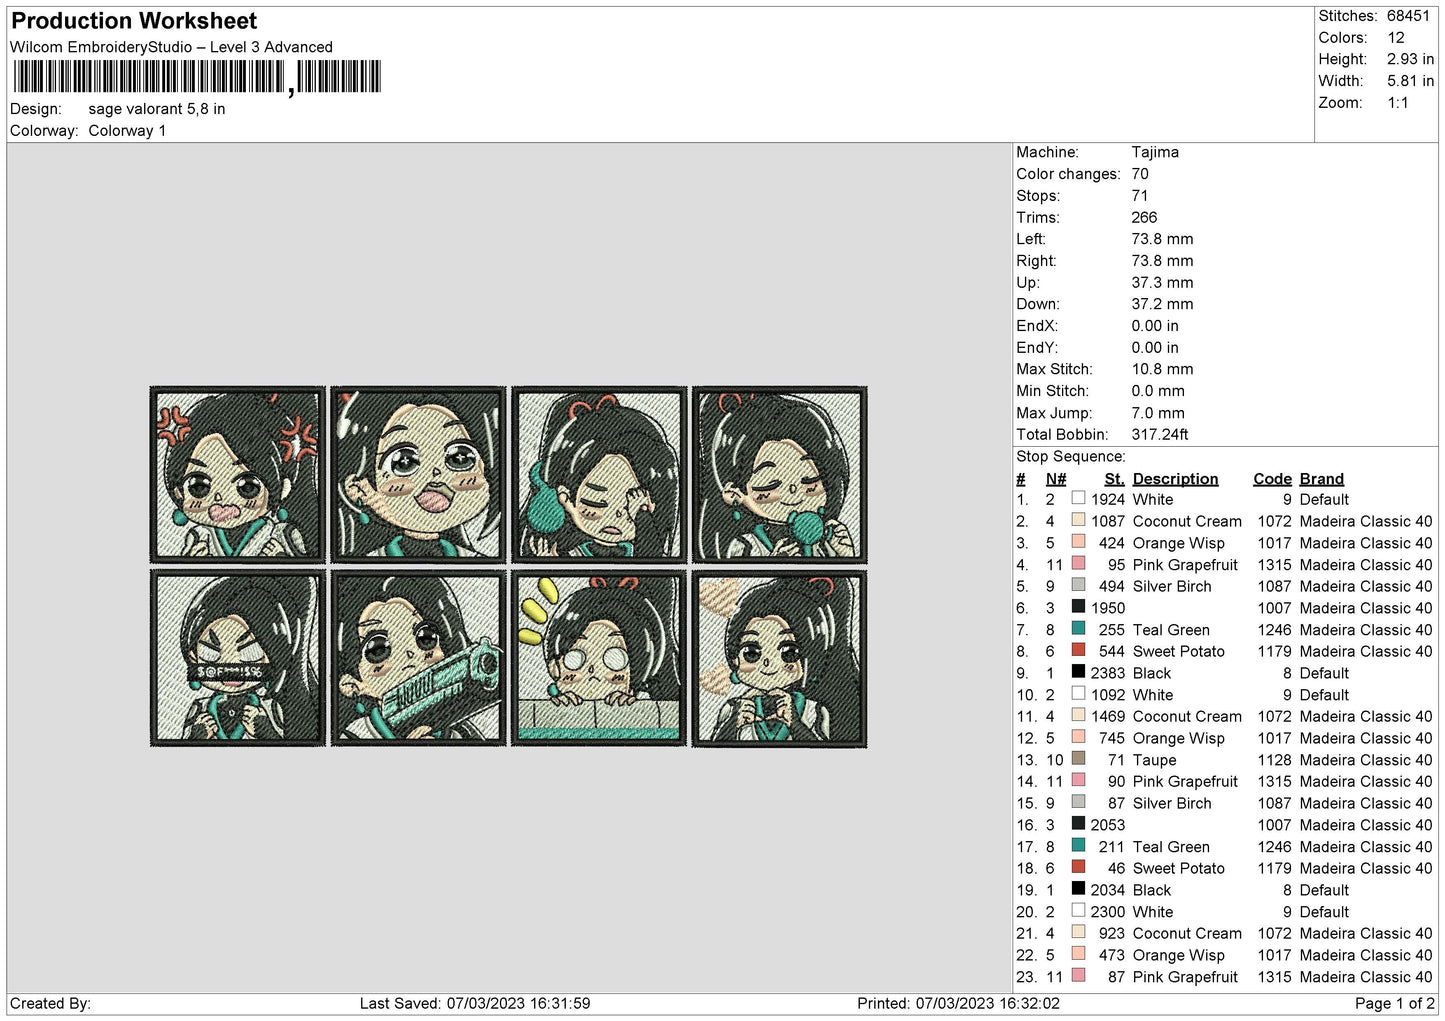
Task: Click the Taupe color swatch in row 13
Action: 1078,759
